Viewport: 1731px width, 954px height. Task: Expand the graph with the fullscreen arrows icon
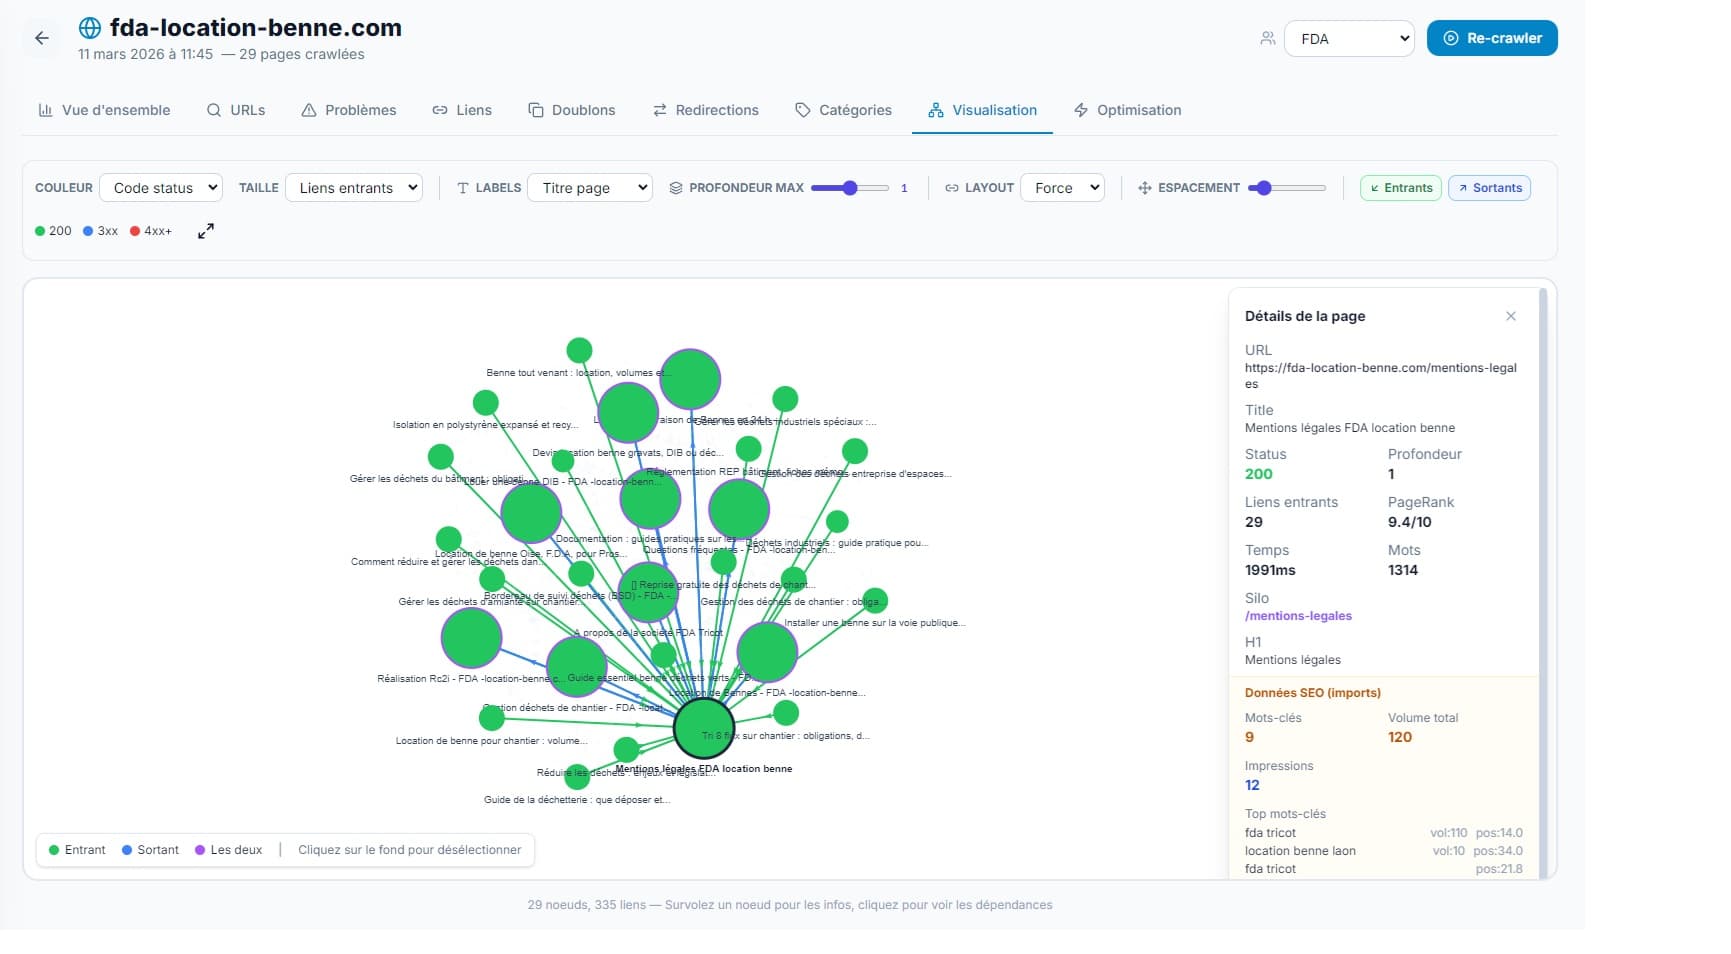pos(205,230)
